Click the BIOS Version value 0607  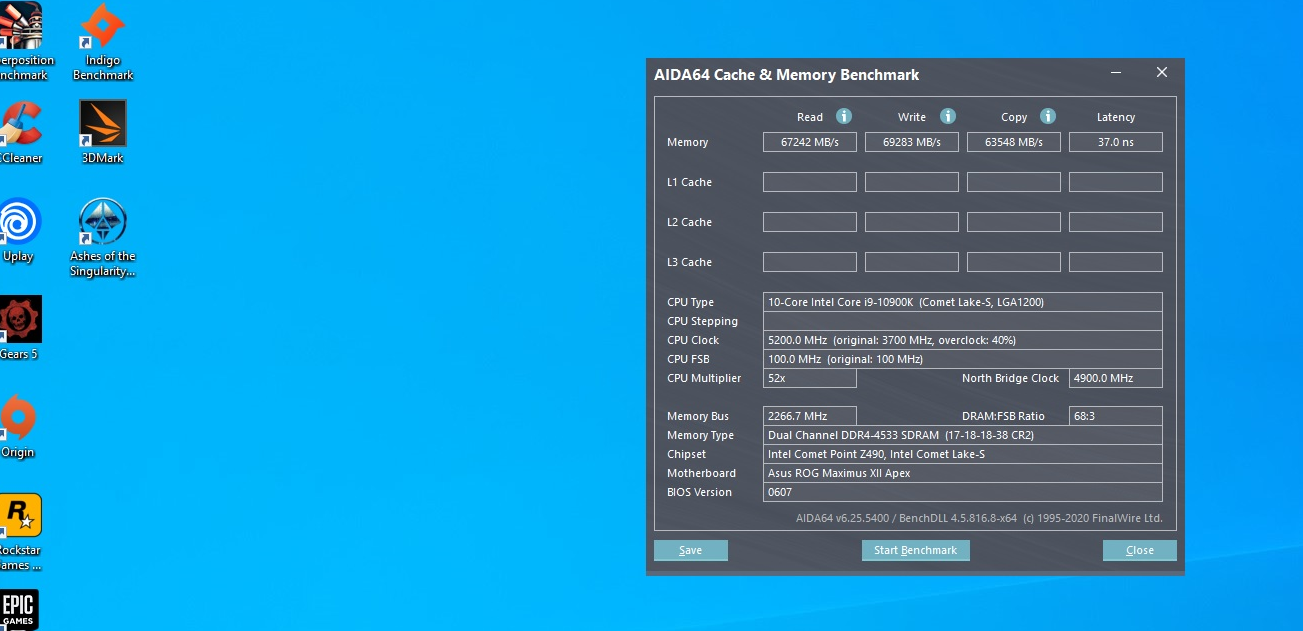pyautogui.click(x=963, y=492)
